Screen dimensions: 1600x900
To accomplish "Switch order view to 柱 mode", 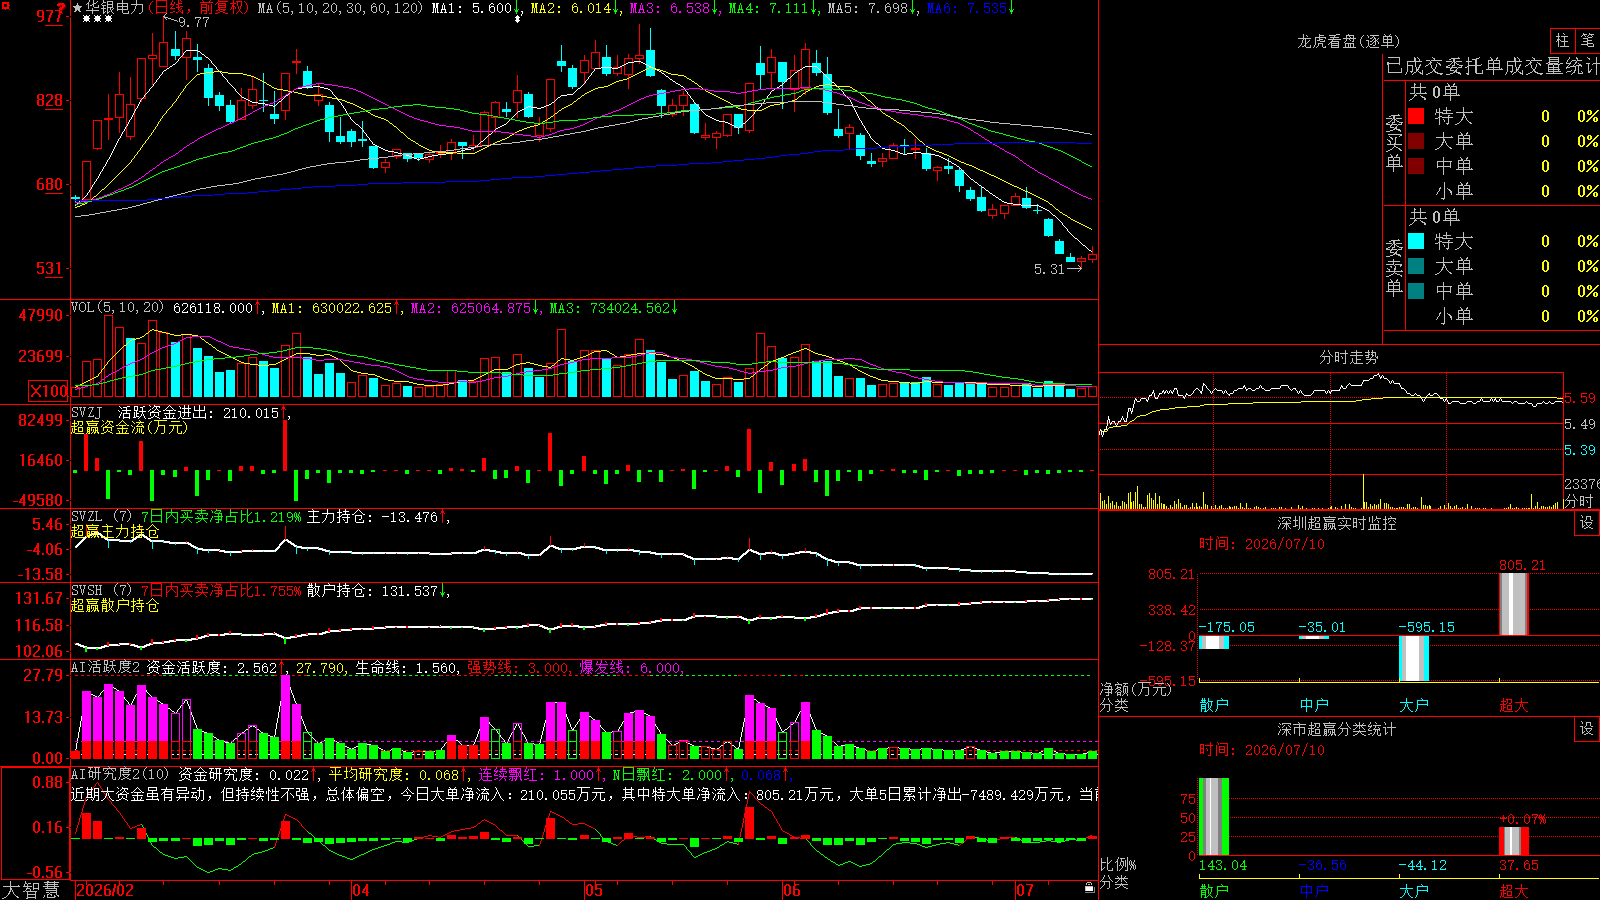I will (1562, 40).
